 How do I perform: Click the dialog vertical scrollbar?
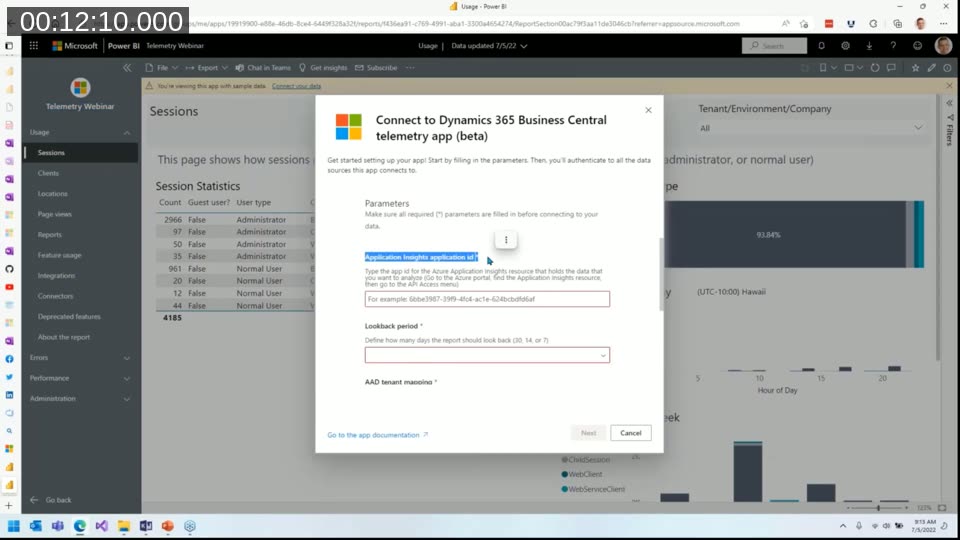tap(661, 274)
